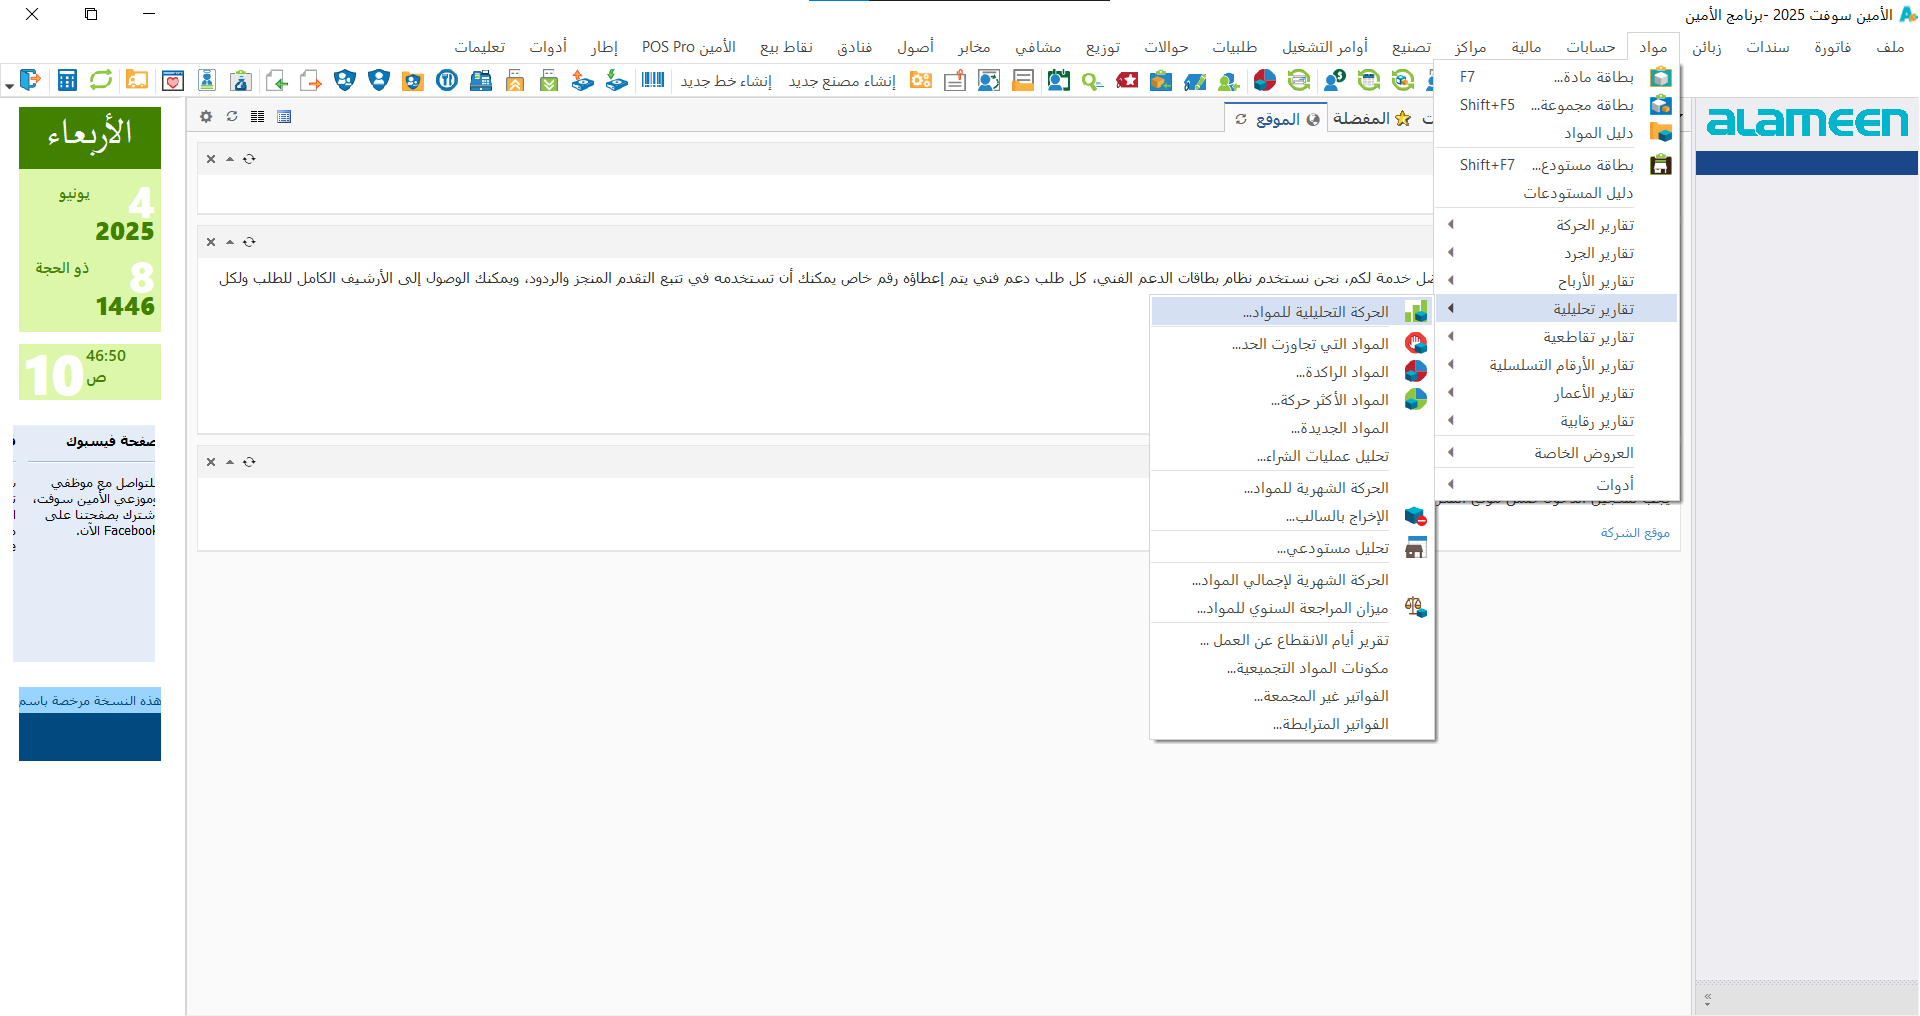Click the heart calendar toolbar icon
Screen dimensions: 1920x1016
click(172, 81)
